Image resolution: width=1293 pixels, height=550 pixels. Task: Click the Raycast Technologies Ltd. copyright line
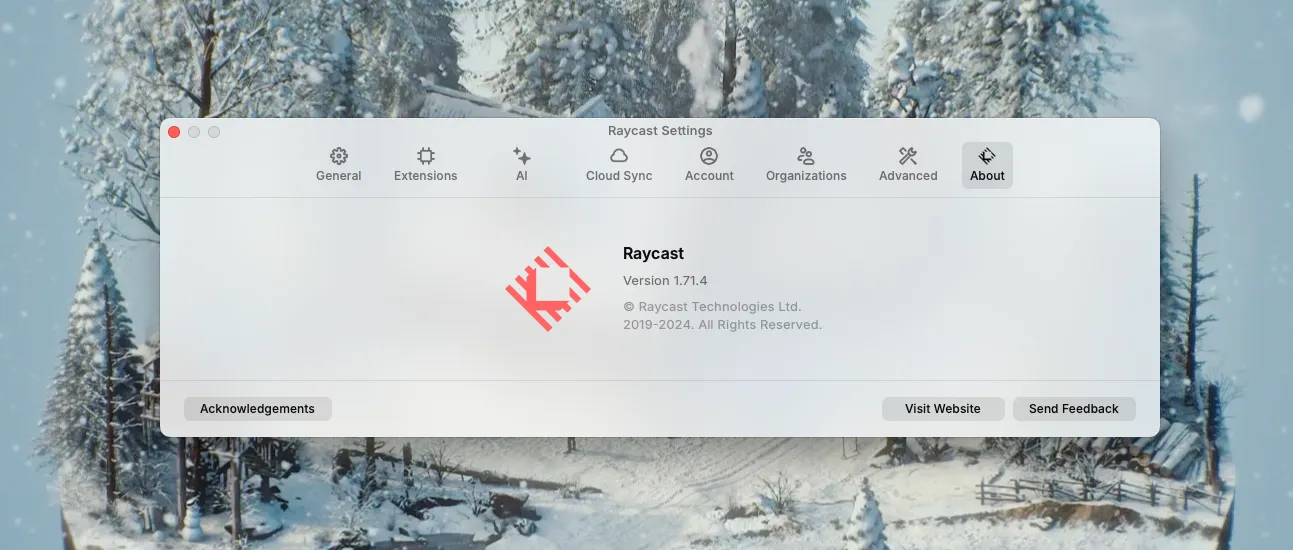tap(712, 307)
